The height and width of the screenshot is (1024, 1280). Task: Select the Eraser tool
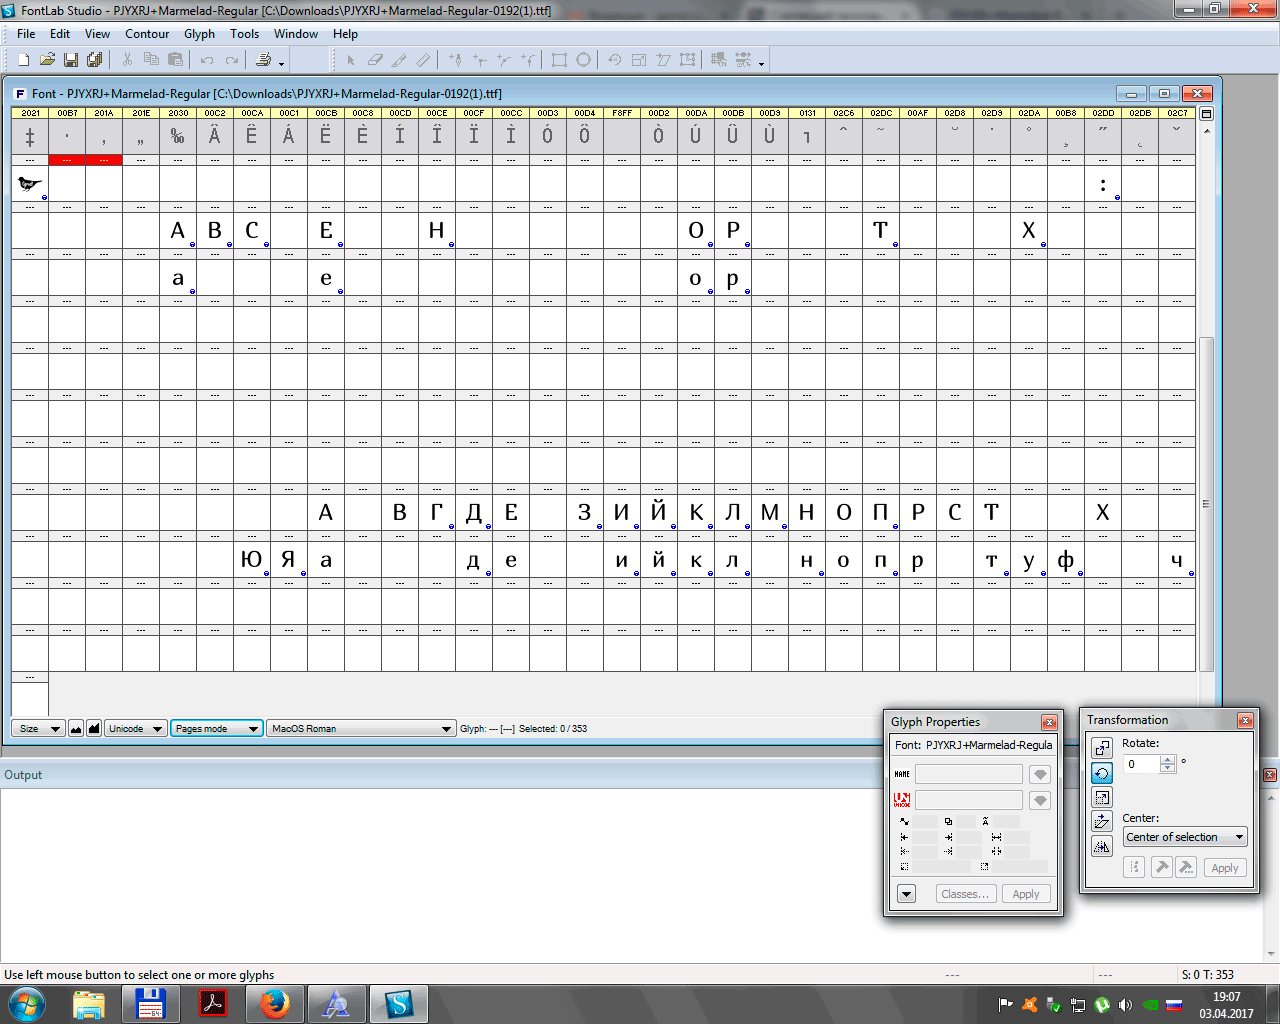point(375,60)
